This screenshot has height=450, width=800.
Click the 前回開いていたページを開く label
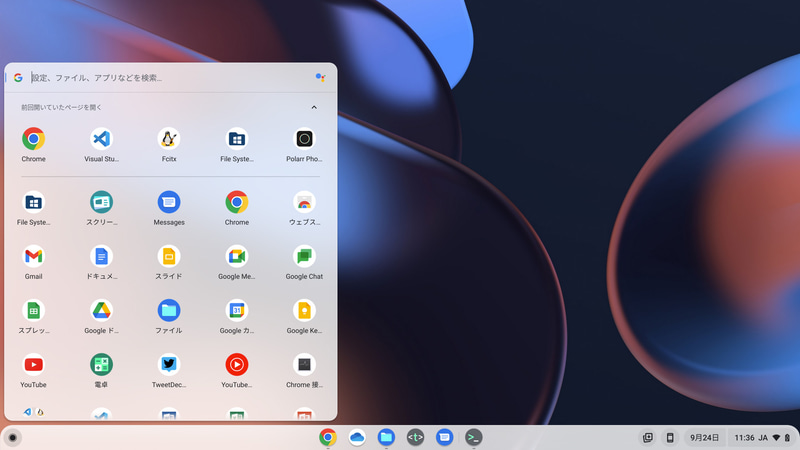pos(61,107)
